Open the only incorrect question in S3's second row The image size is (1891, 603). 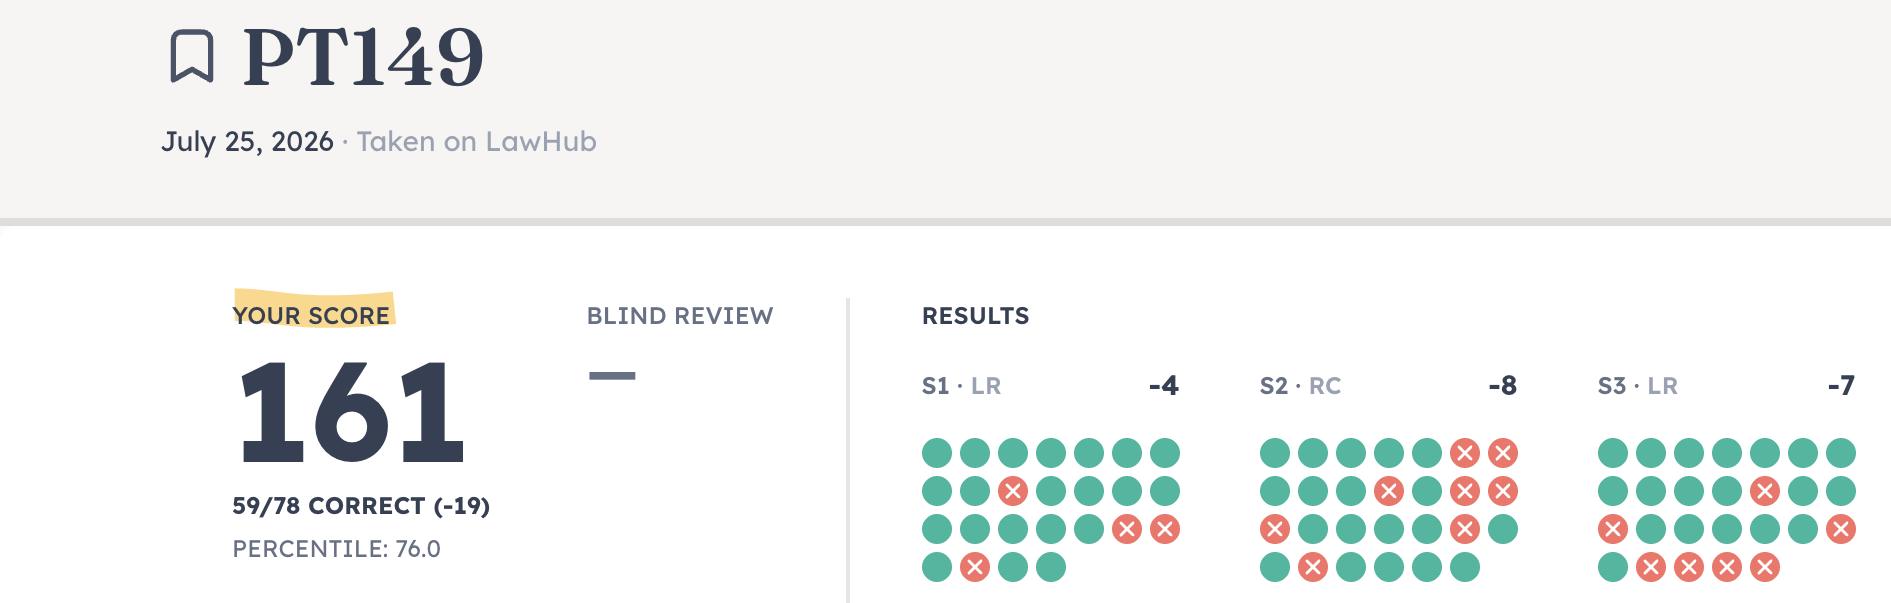(1765, 491)
